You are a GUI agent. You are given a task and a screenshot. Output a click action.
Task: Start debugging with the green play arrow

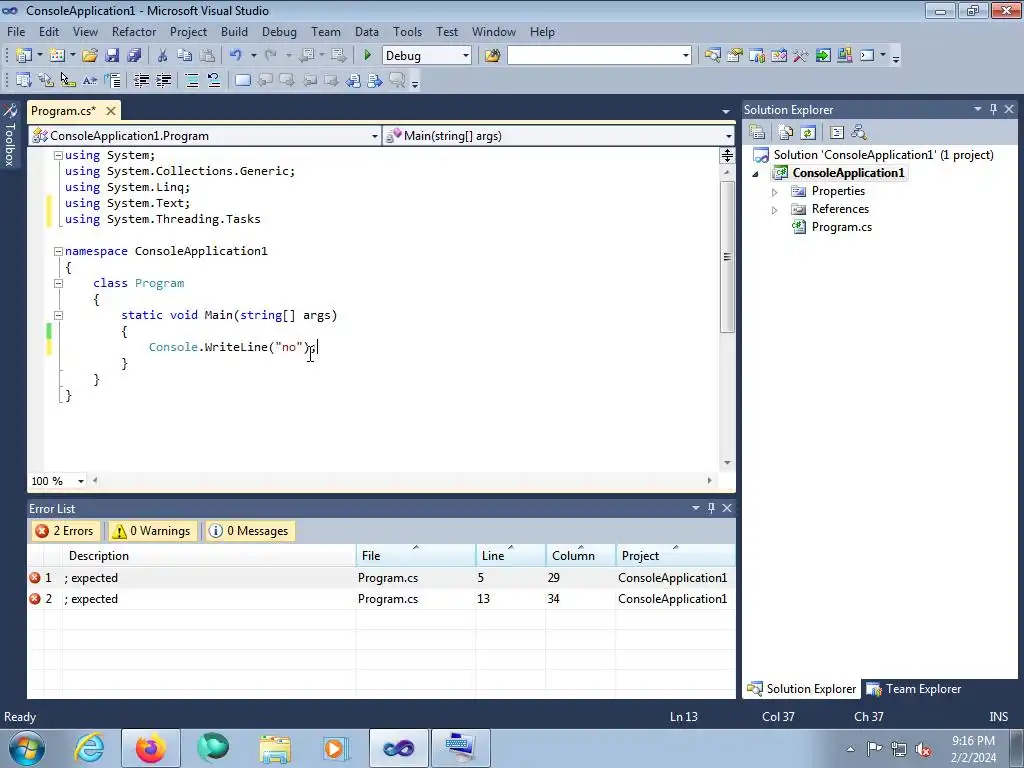point(367,56)
